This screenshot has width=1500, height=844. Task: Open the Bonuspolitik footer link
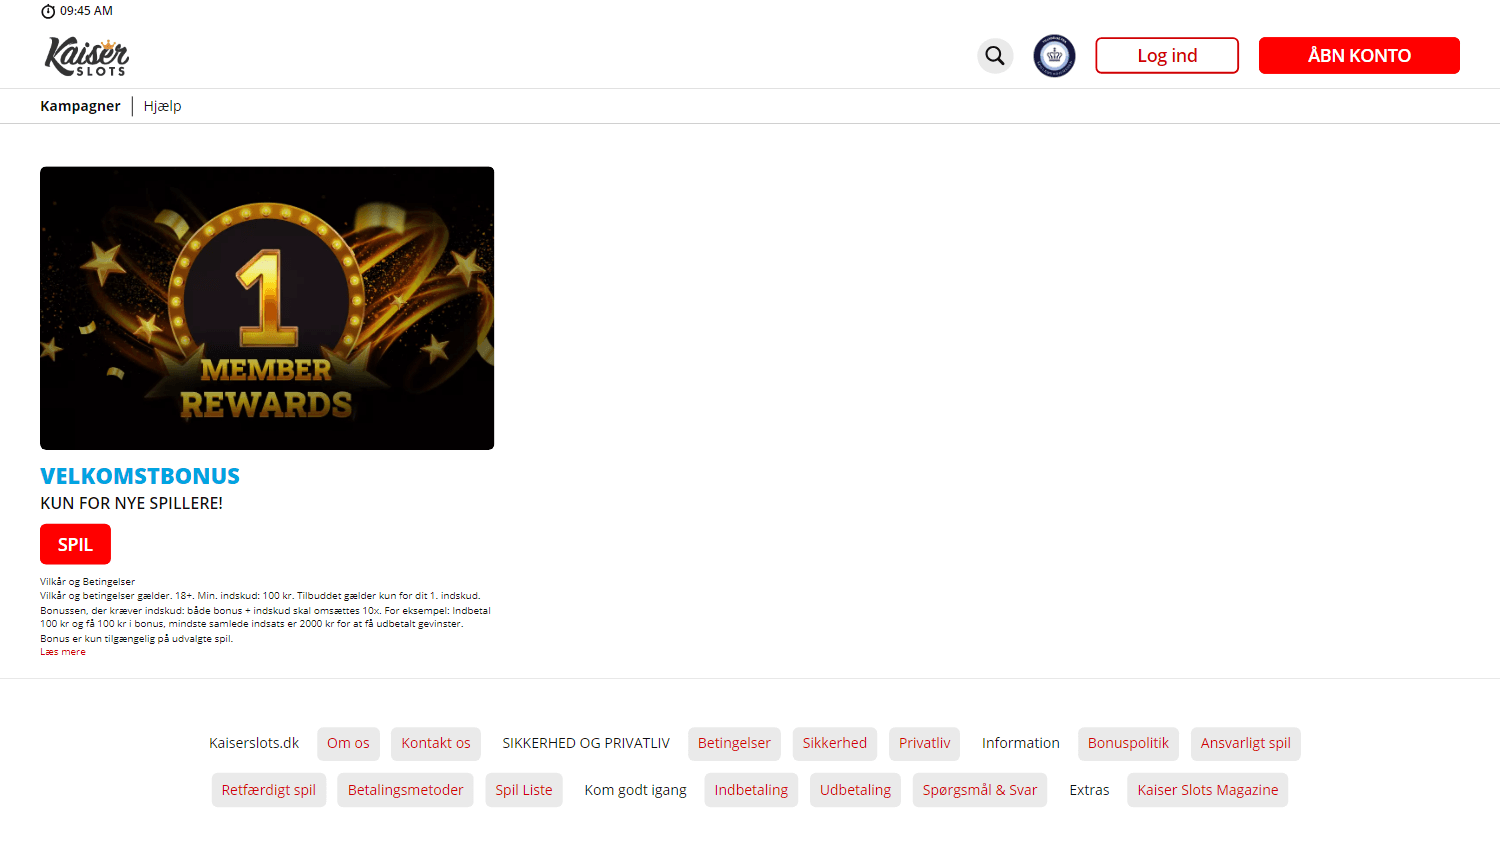coord(1128,744)
